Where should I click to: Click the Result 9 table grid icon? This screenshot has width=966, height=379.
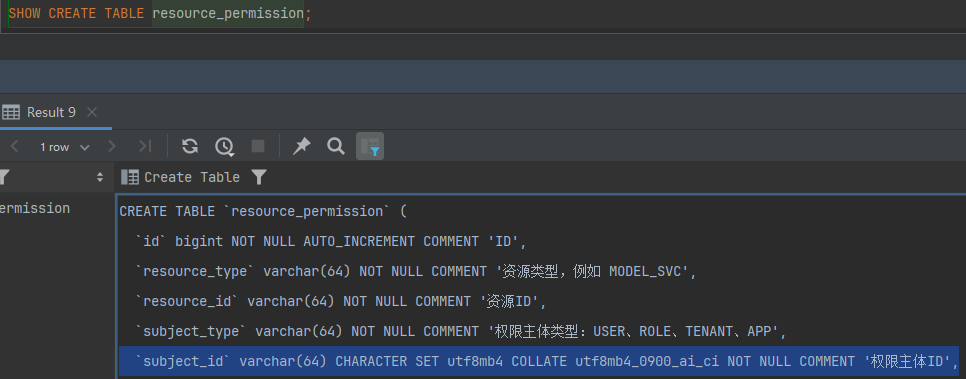[10, 112]
